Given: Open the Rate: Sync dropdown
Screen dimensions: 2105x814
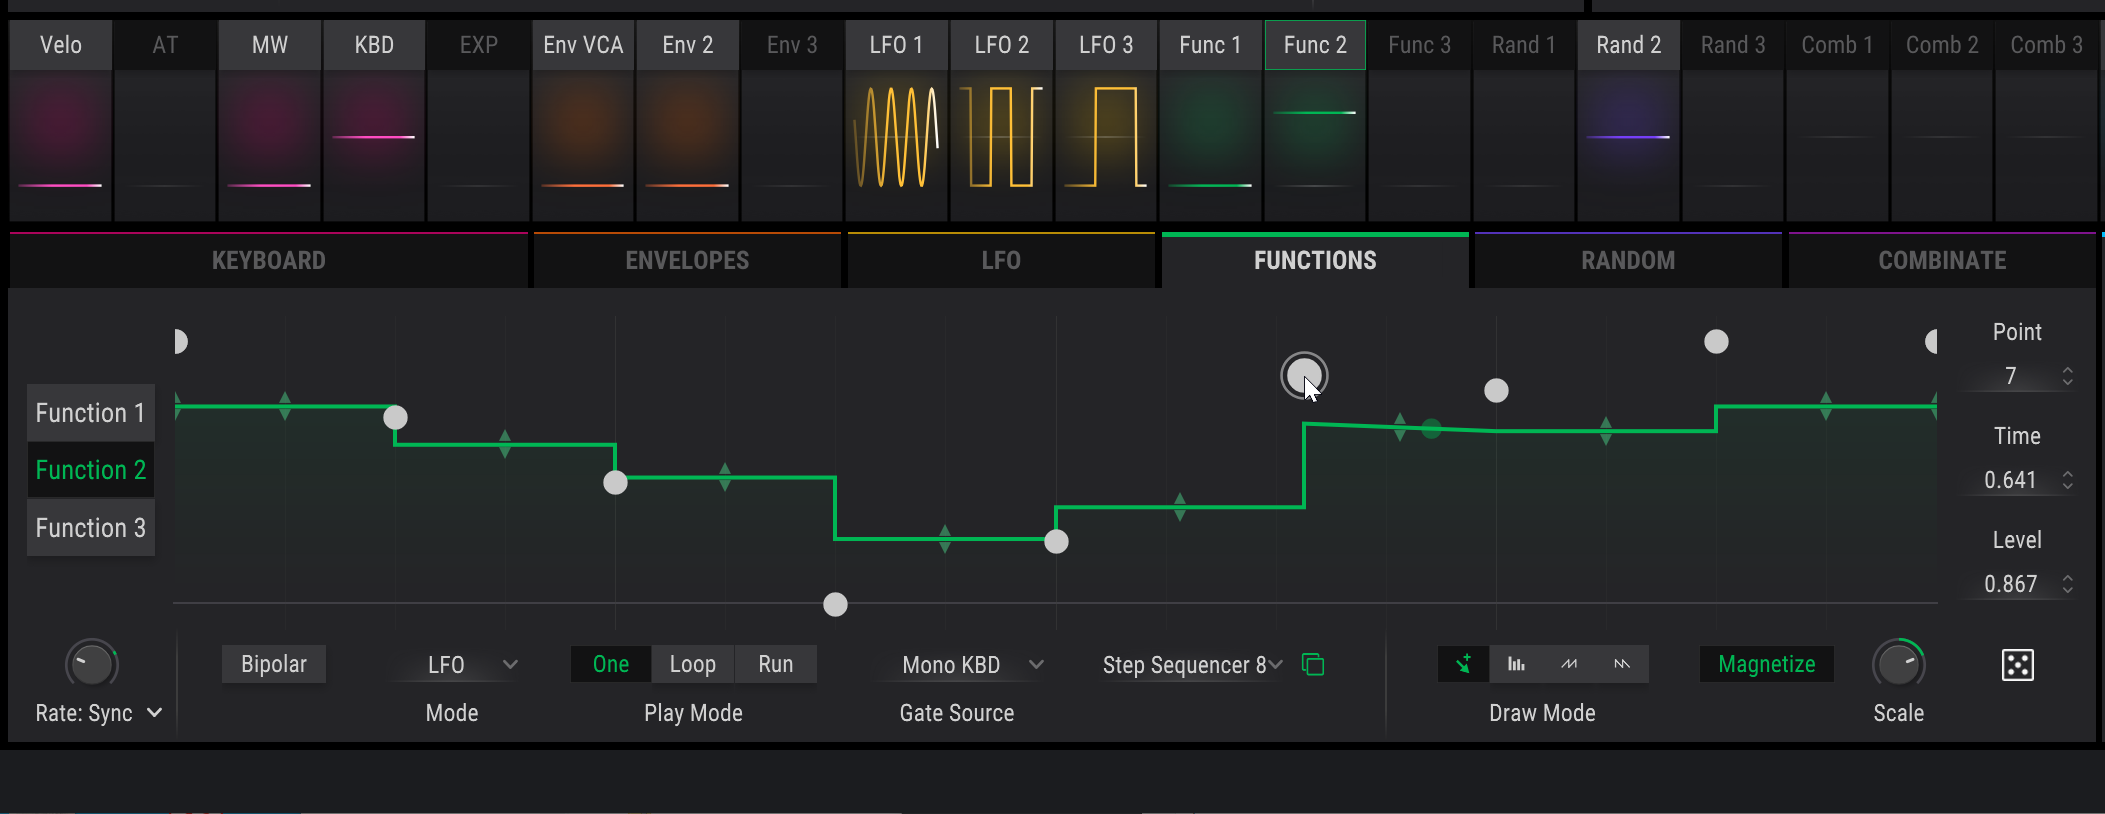Looking at the screenshot, I should point(98,713).
